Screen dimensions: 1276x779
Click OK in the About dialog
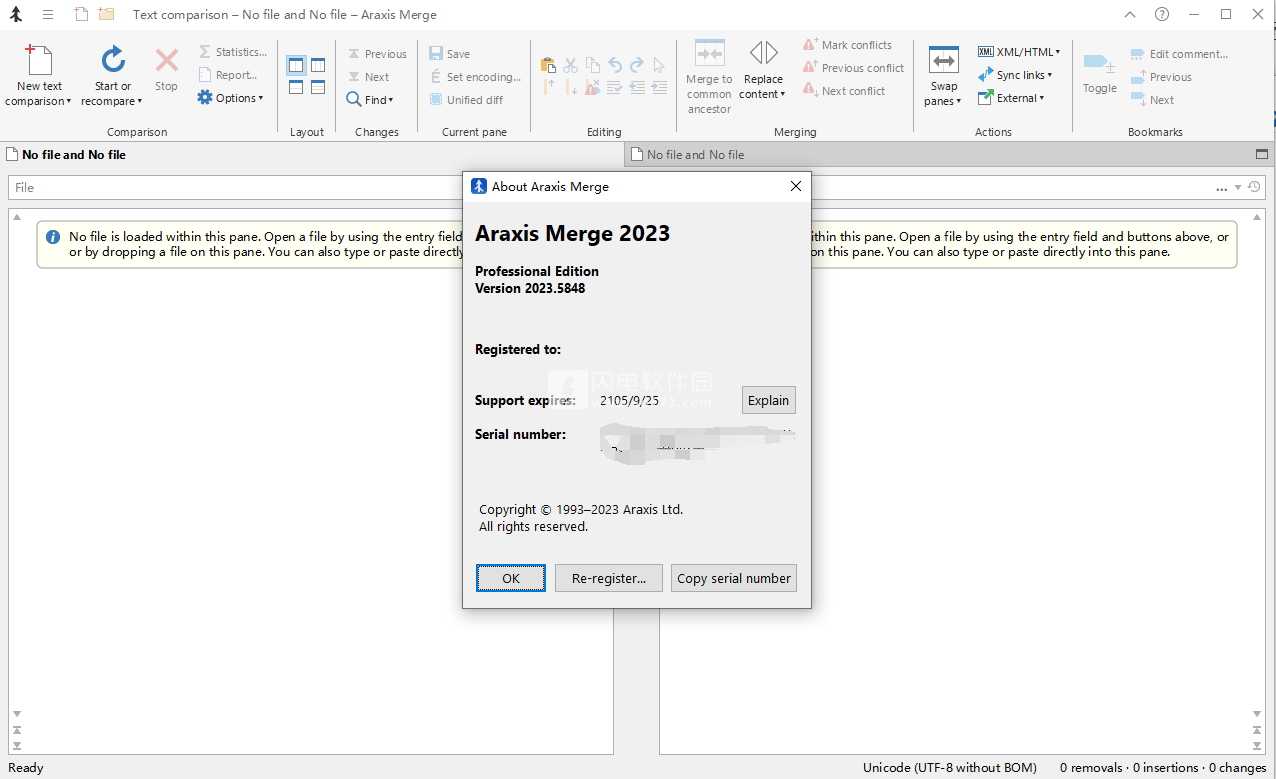[x=511, y=578]
